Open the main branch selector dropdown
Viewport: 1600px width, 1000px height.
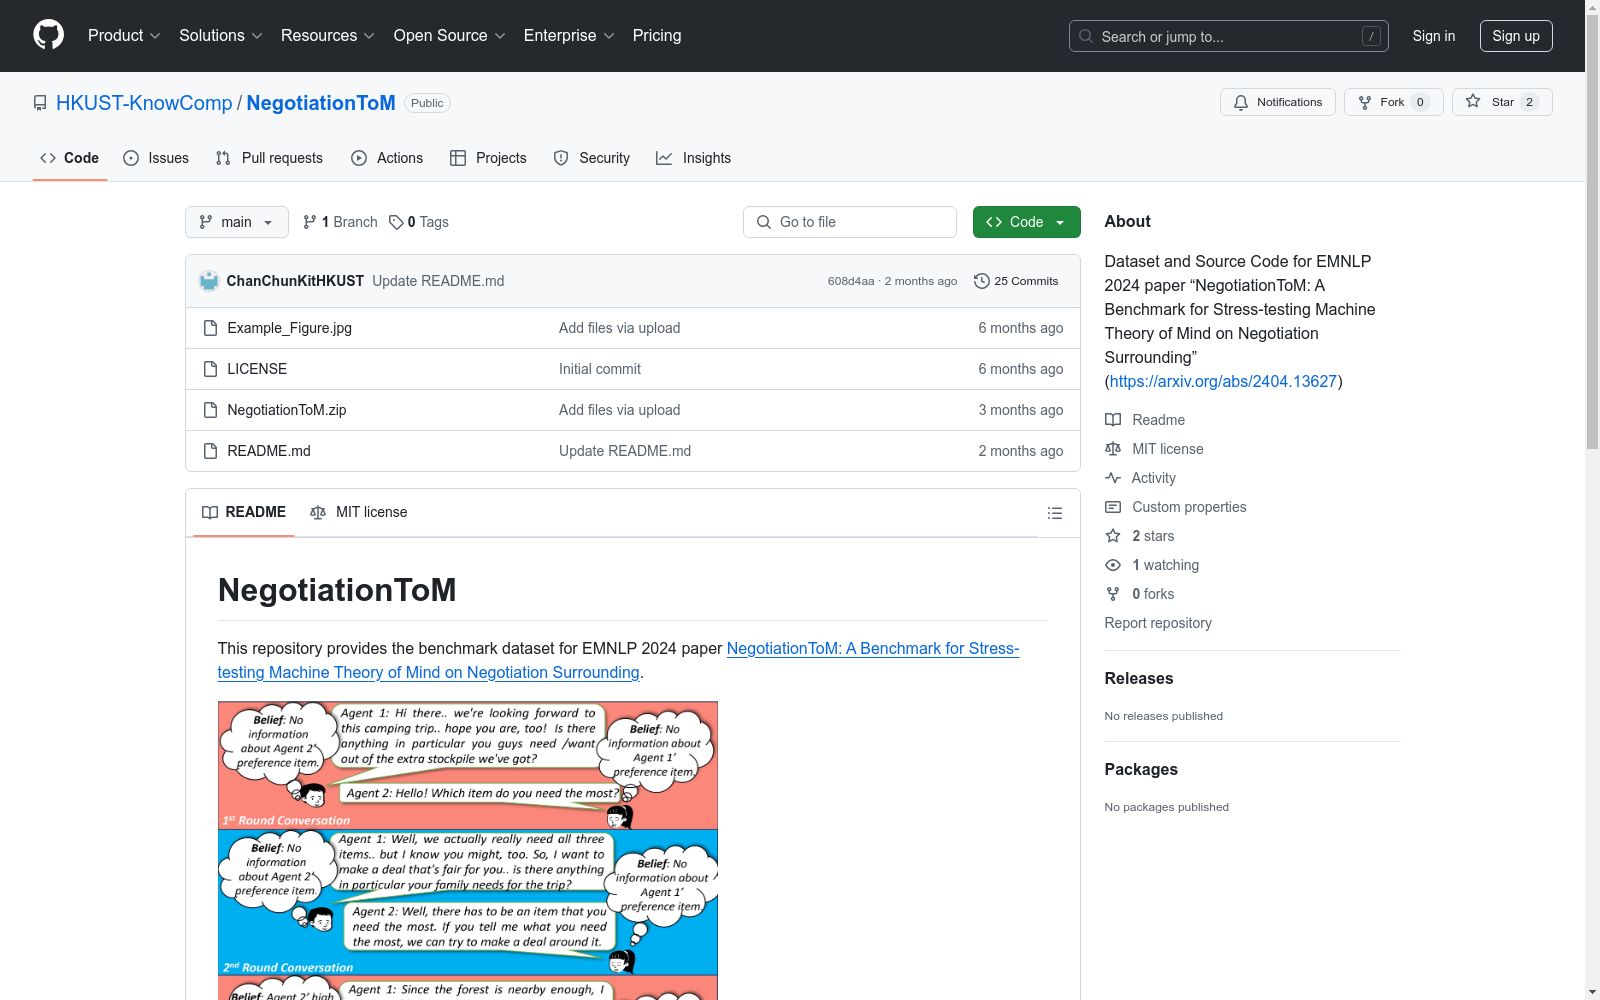[237, 222]
